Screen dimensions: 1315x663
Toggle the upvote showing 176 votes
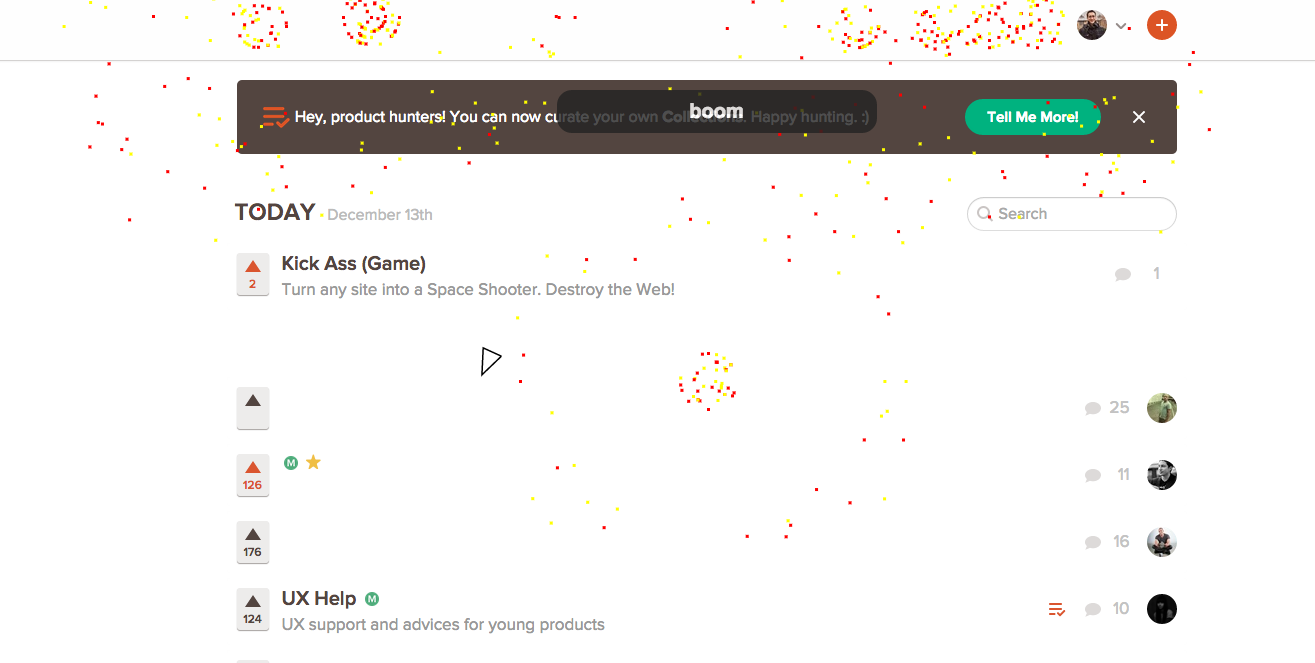(253, 542)
